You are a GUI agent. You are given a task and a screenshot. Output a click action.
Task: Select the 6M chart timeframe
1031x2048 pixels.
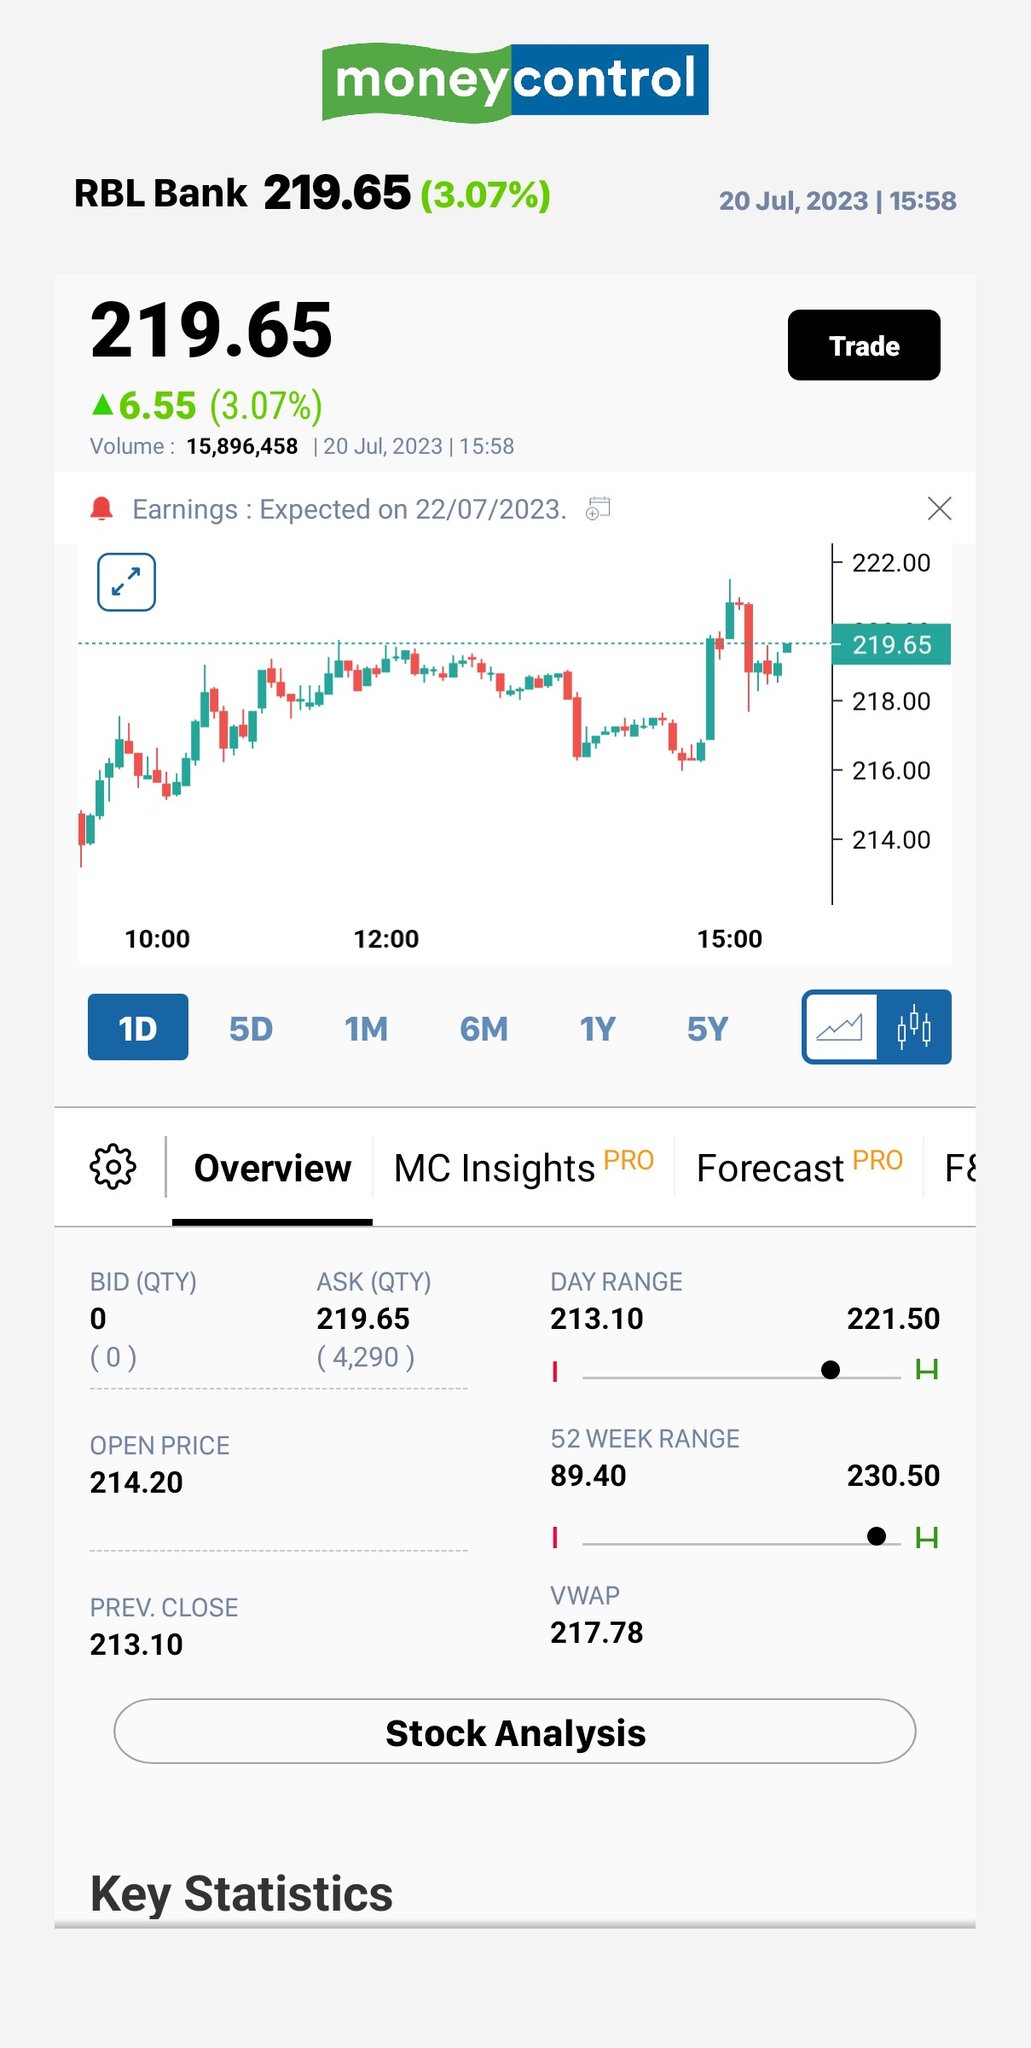[484, 1028]
